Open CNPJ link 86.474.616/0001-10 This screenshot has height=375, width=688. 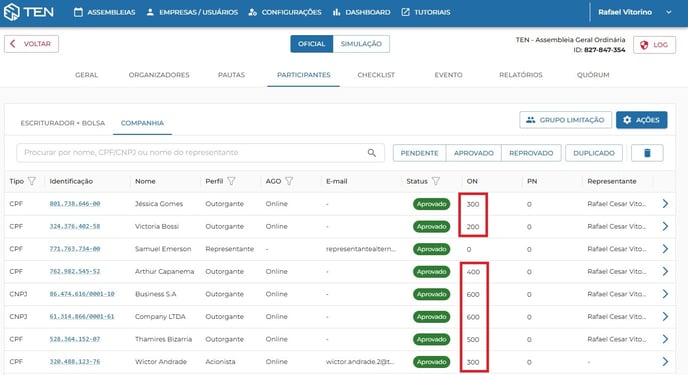coord(82,294)
